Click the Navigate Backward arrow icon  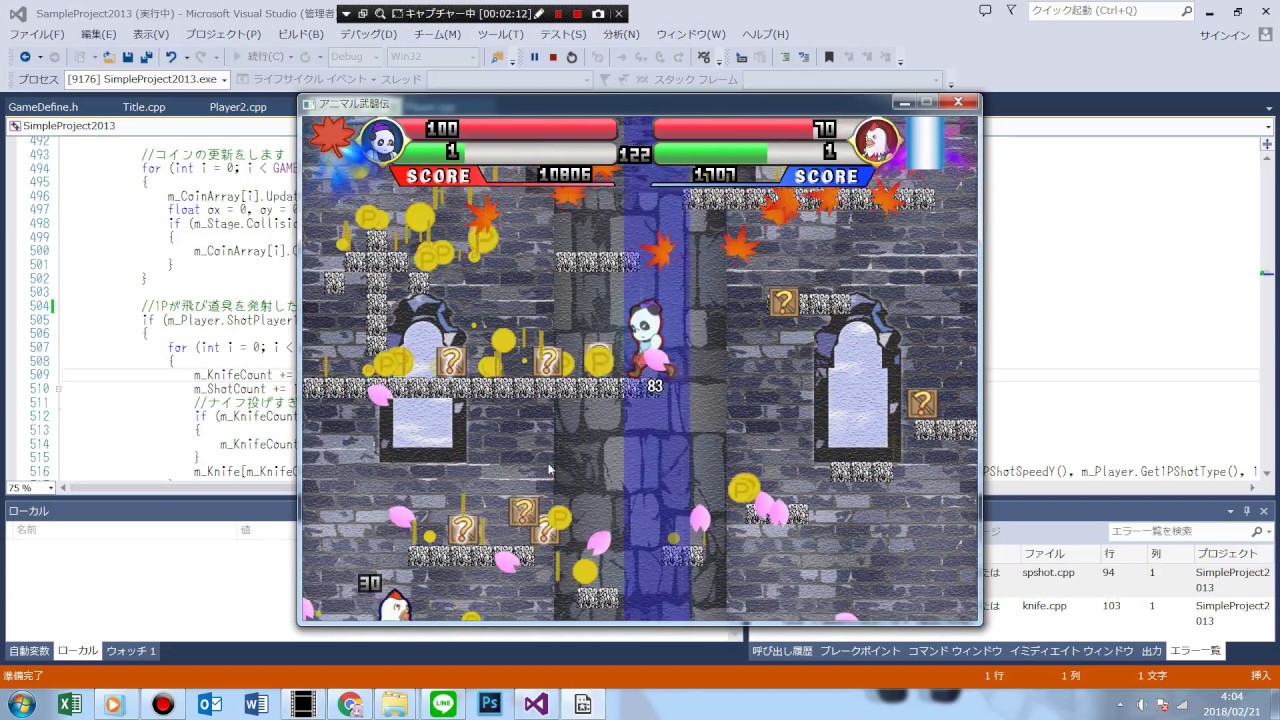point(25,57)
